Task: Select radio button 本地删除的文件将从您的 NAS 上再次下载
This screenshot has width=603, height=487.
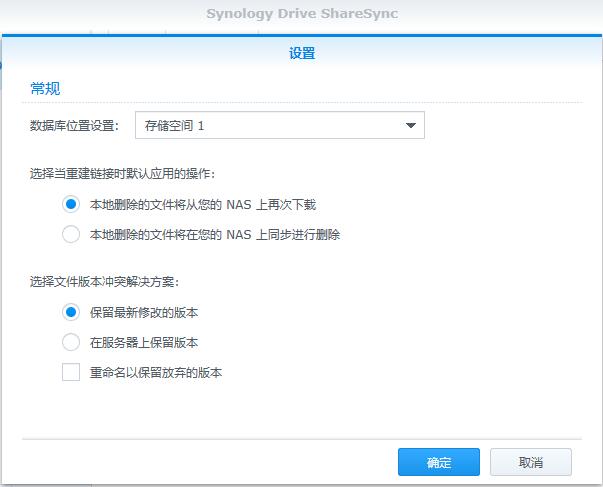Action: tap(71, 204)
